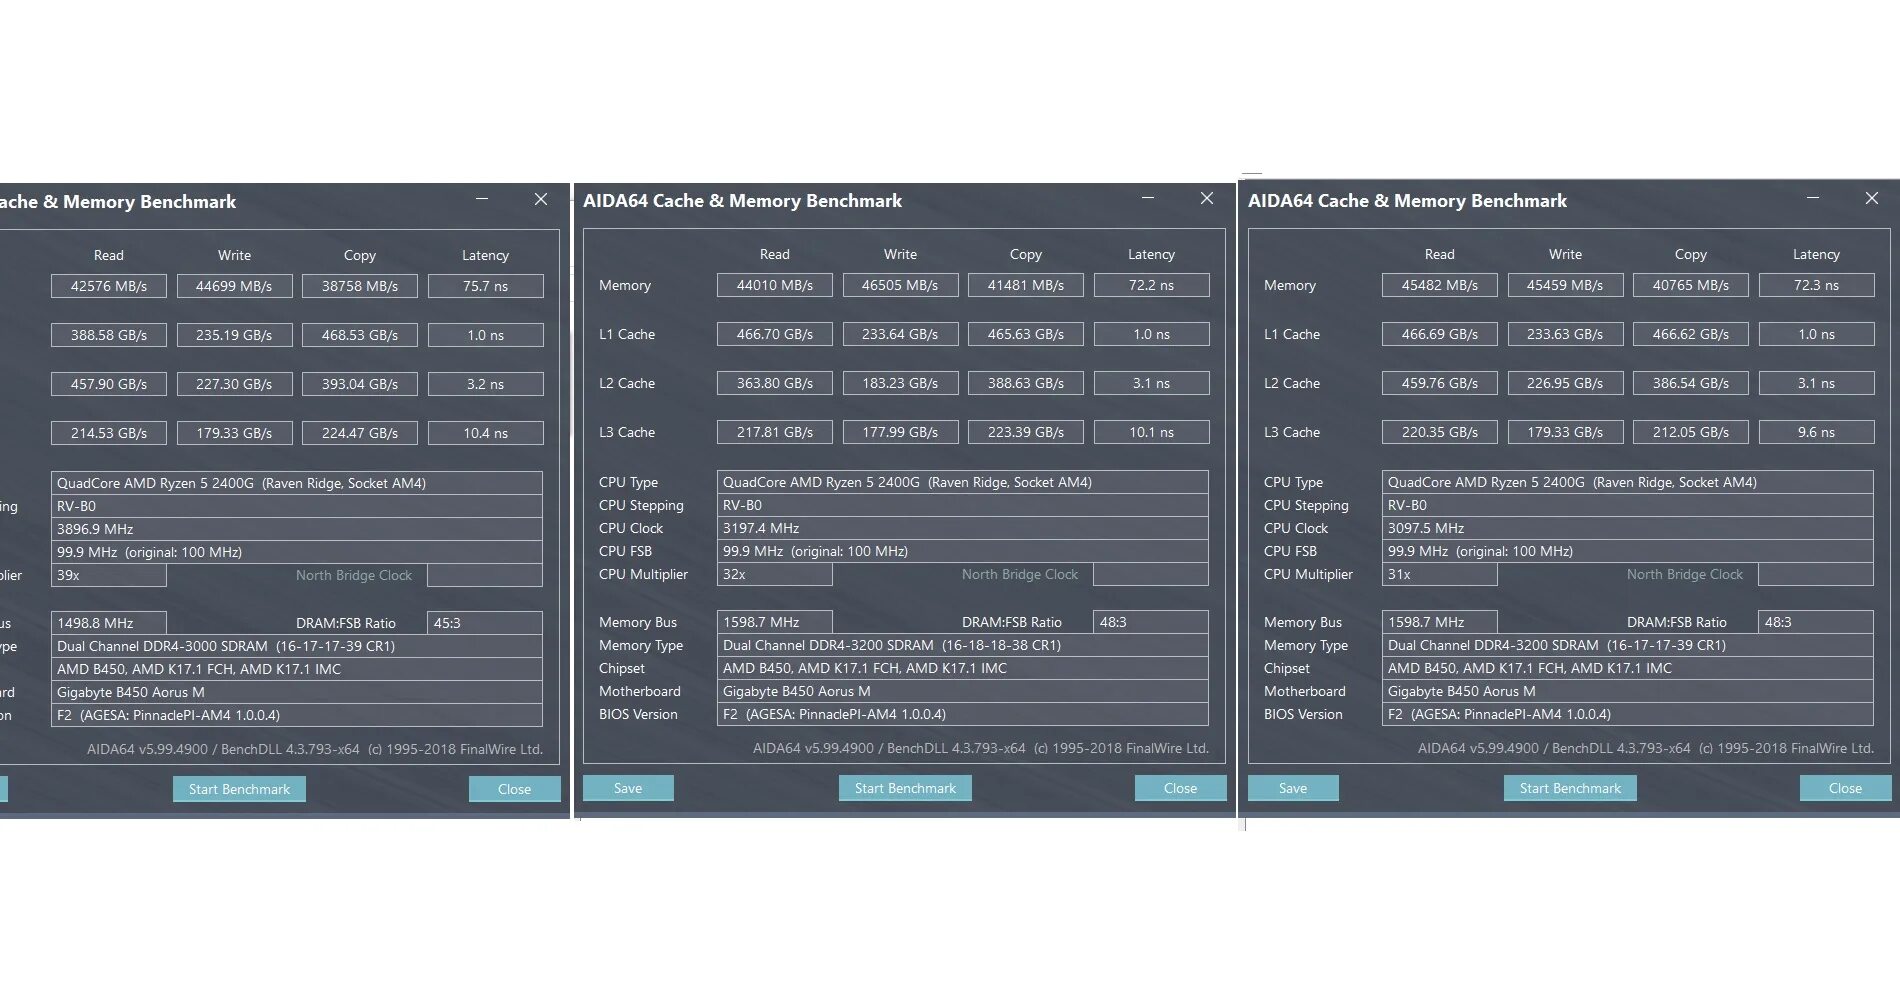
Task: Click the Close button in the left window
Action: tap(514, 789)
